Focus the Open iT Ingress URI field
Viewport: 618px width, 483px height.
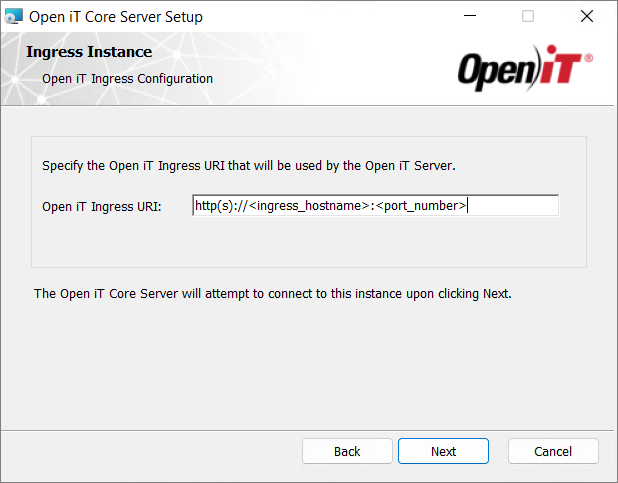375,205
